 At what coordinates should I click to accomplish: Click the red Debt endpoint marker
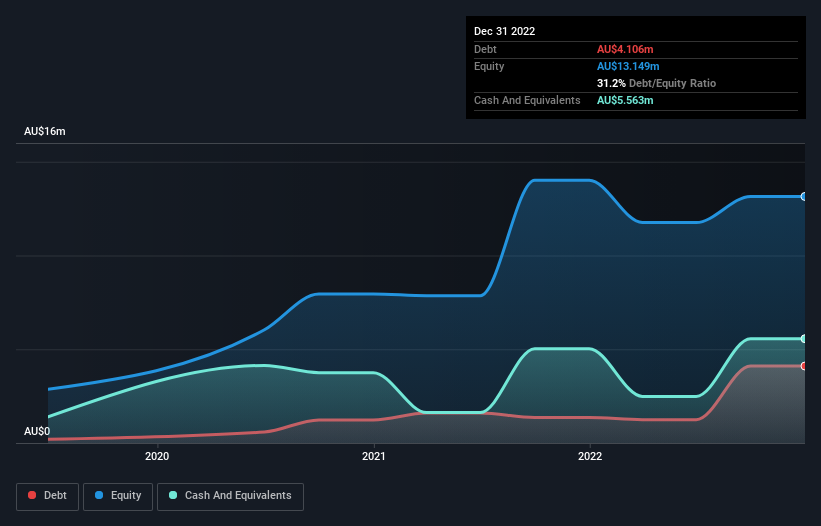click(x=804, y=366)
